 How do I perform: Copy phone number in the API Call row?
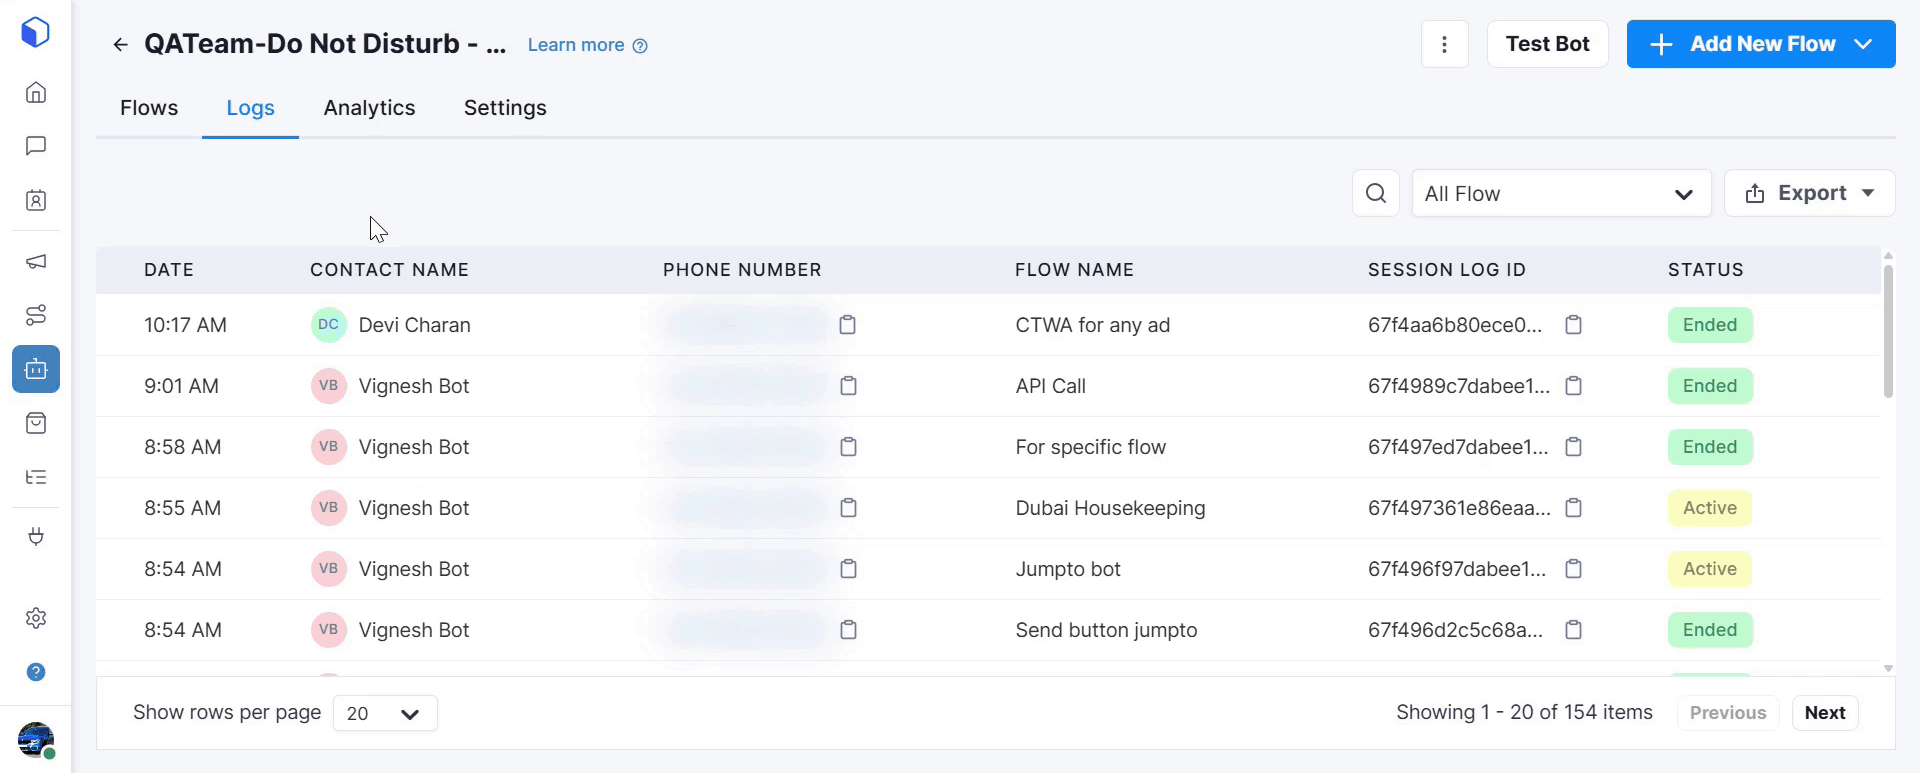pos(848,386)
